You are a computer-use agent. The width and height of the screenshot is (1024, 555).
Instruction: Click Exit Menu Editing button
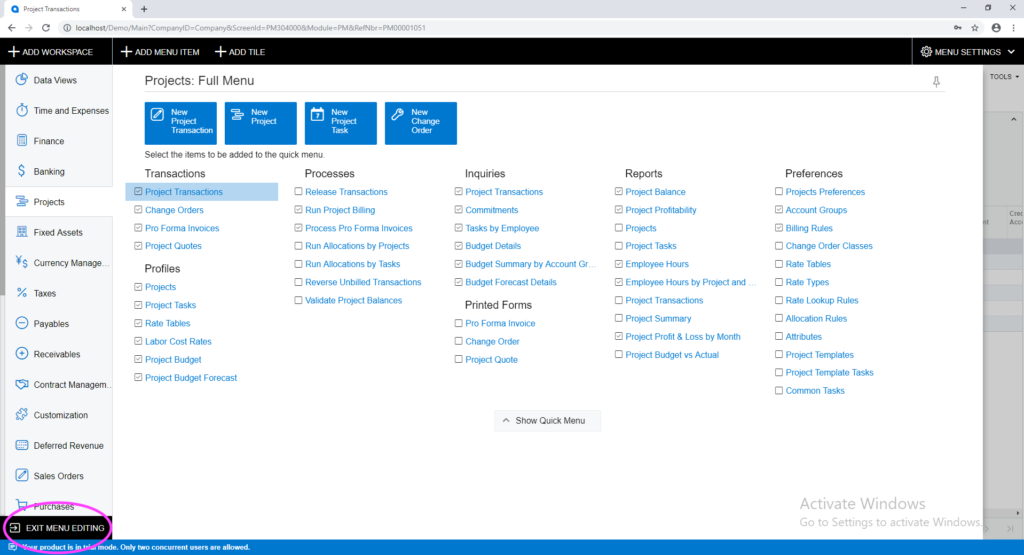tap(57, 528)
